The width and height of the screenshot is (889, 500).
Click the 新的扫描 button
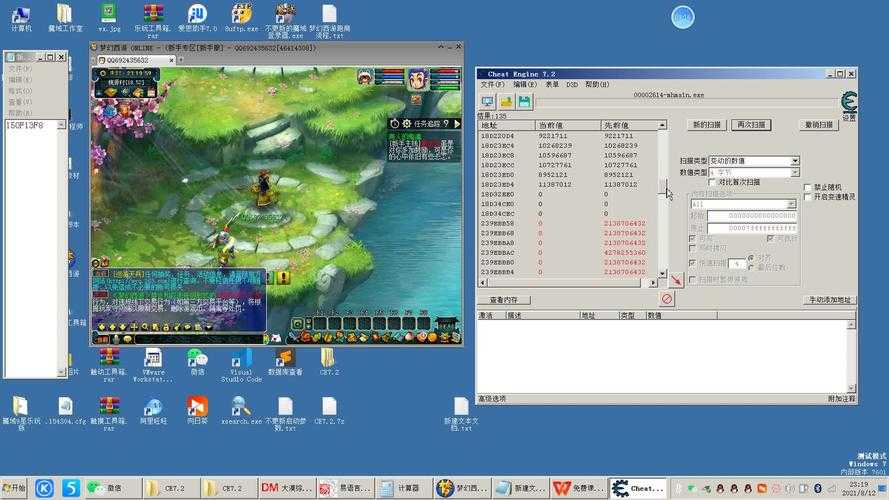[x=706, y=125]
